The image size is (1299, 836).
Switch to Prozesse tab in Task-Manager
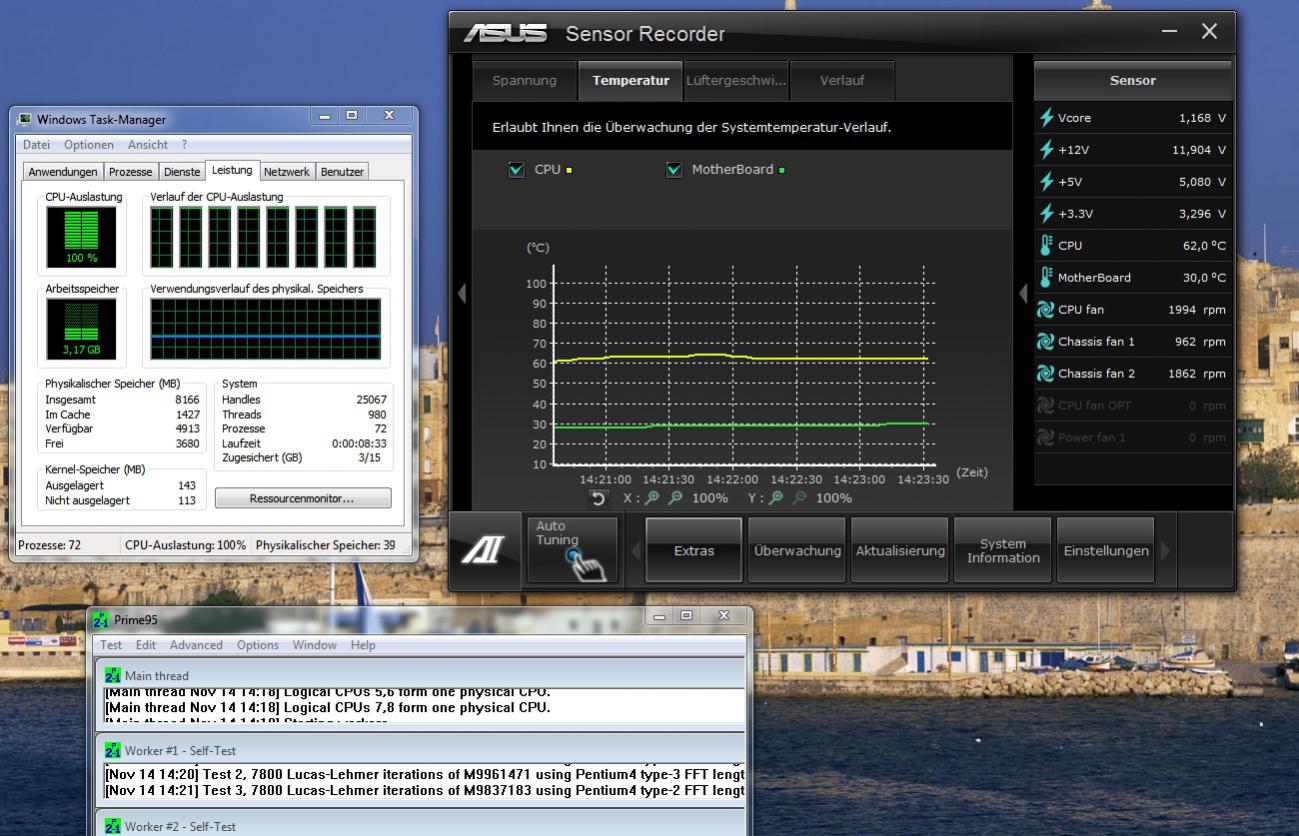pyautogui.click(x=131, y=172)
